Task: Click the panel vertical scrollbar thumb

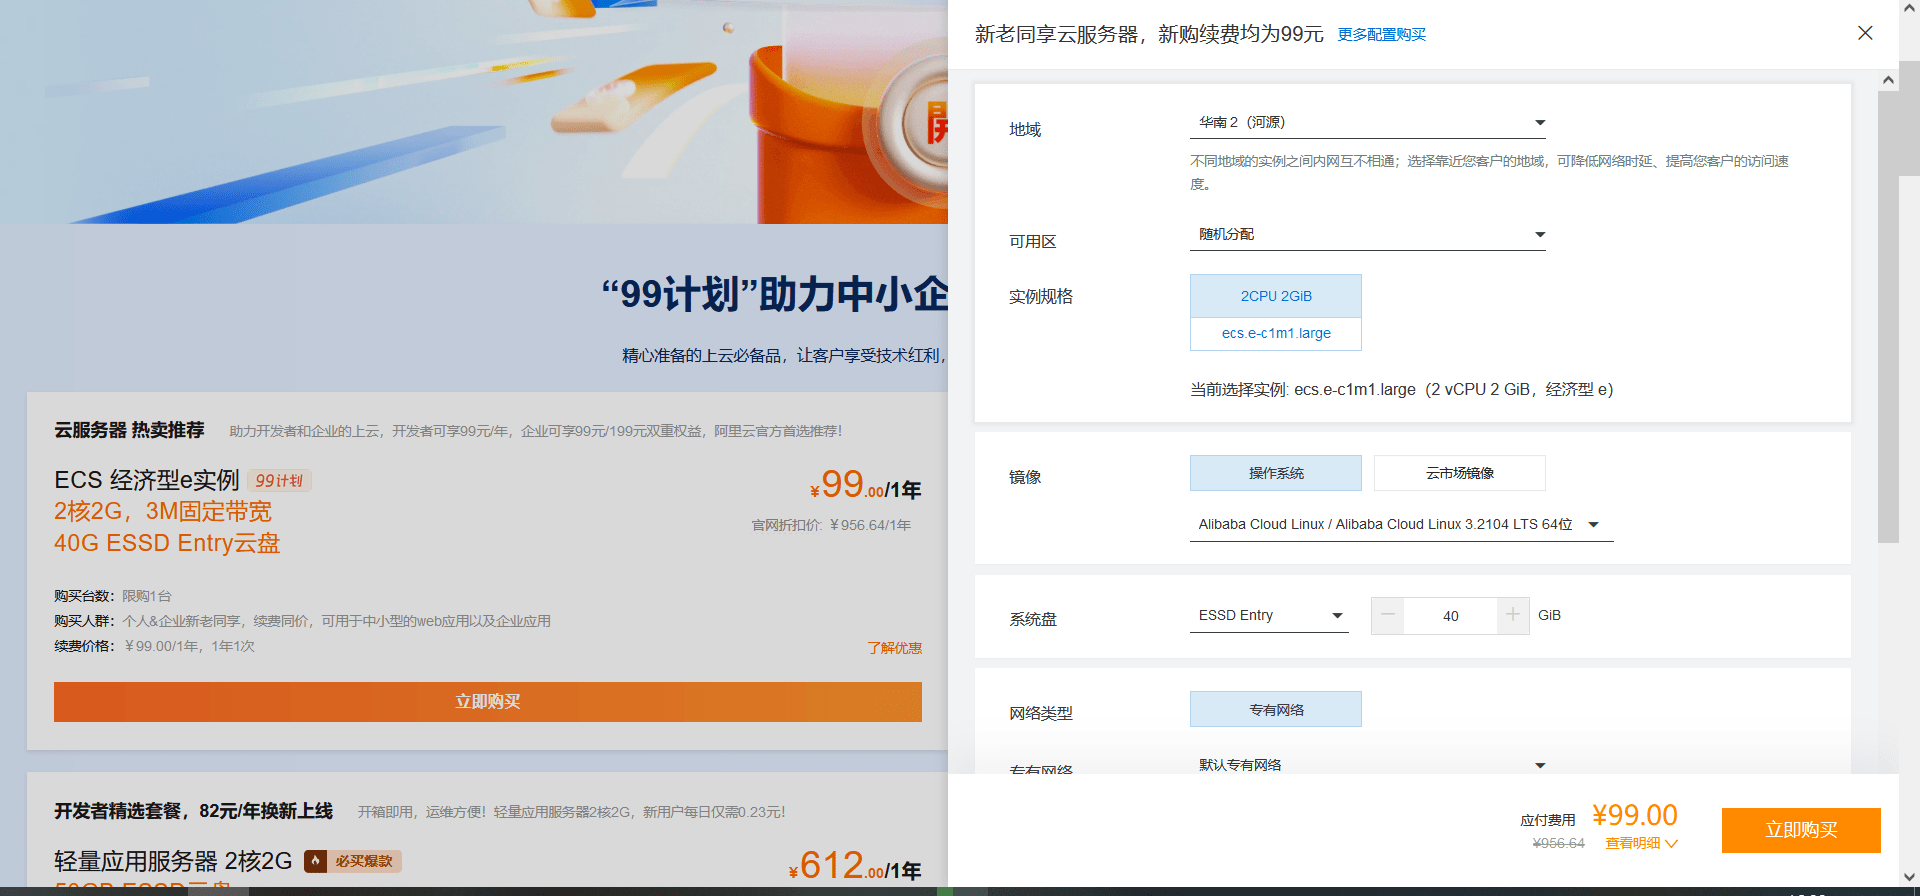Action: tap(1888, 317)
